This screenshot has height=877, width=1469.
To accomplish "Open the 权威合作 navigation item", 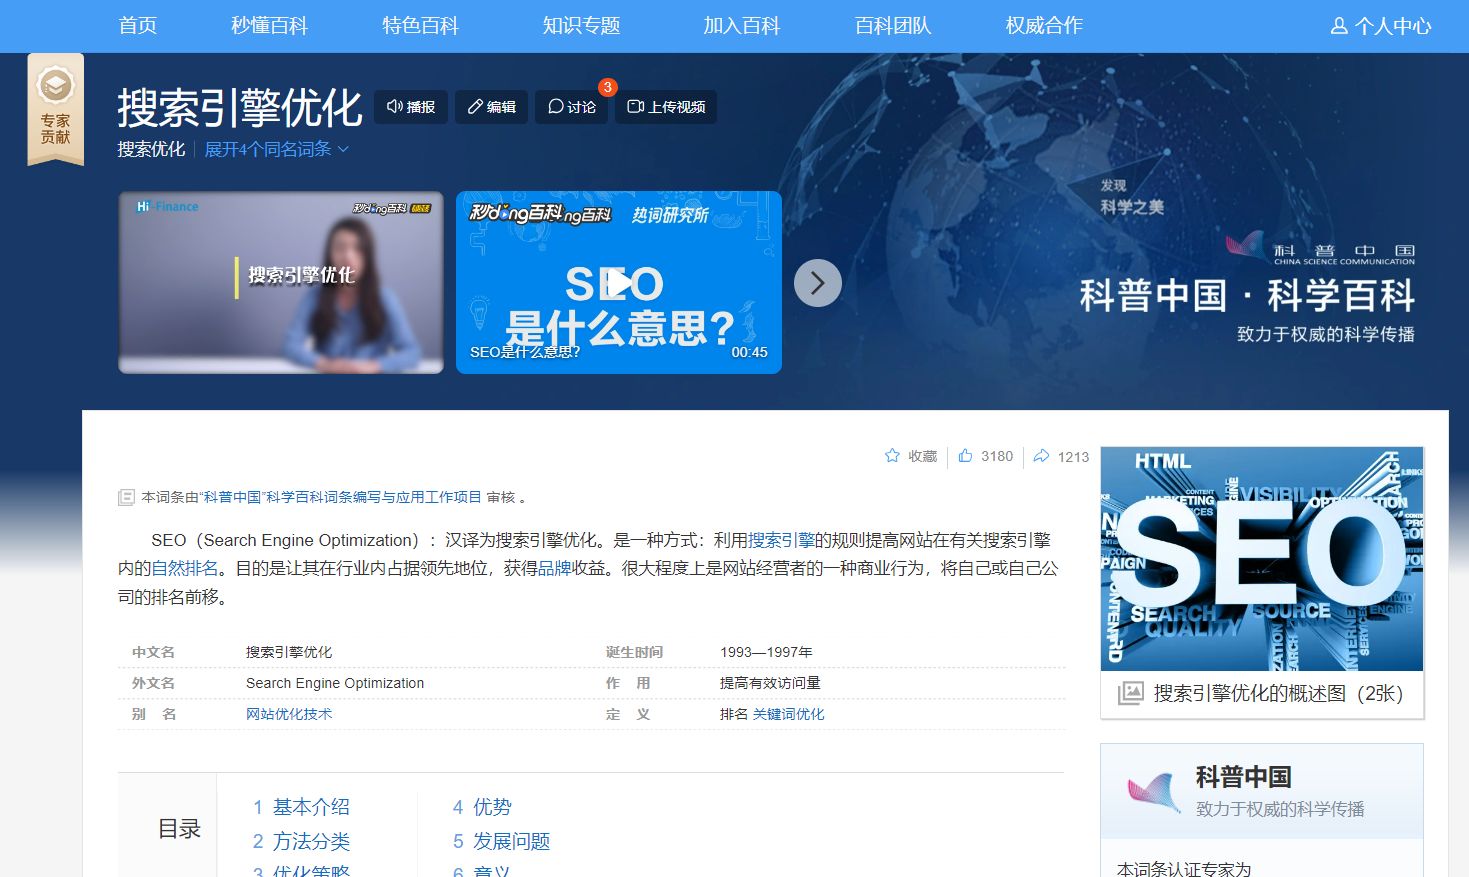I will [1043, 26].
